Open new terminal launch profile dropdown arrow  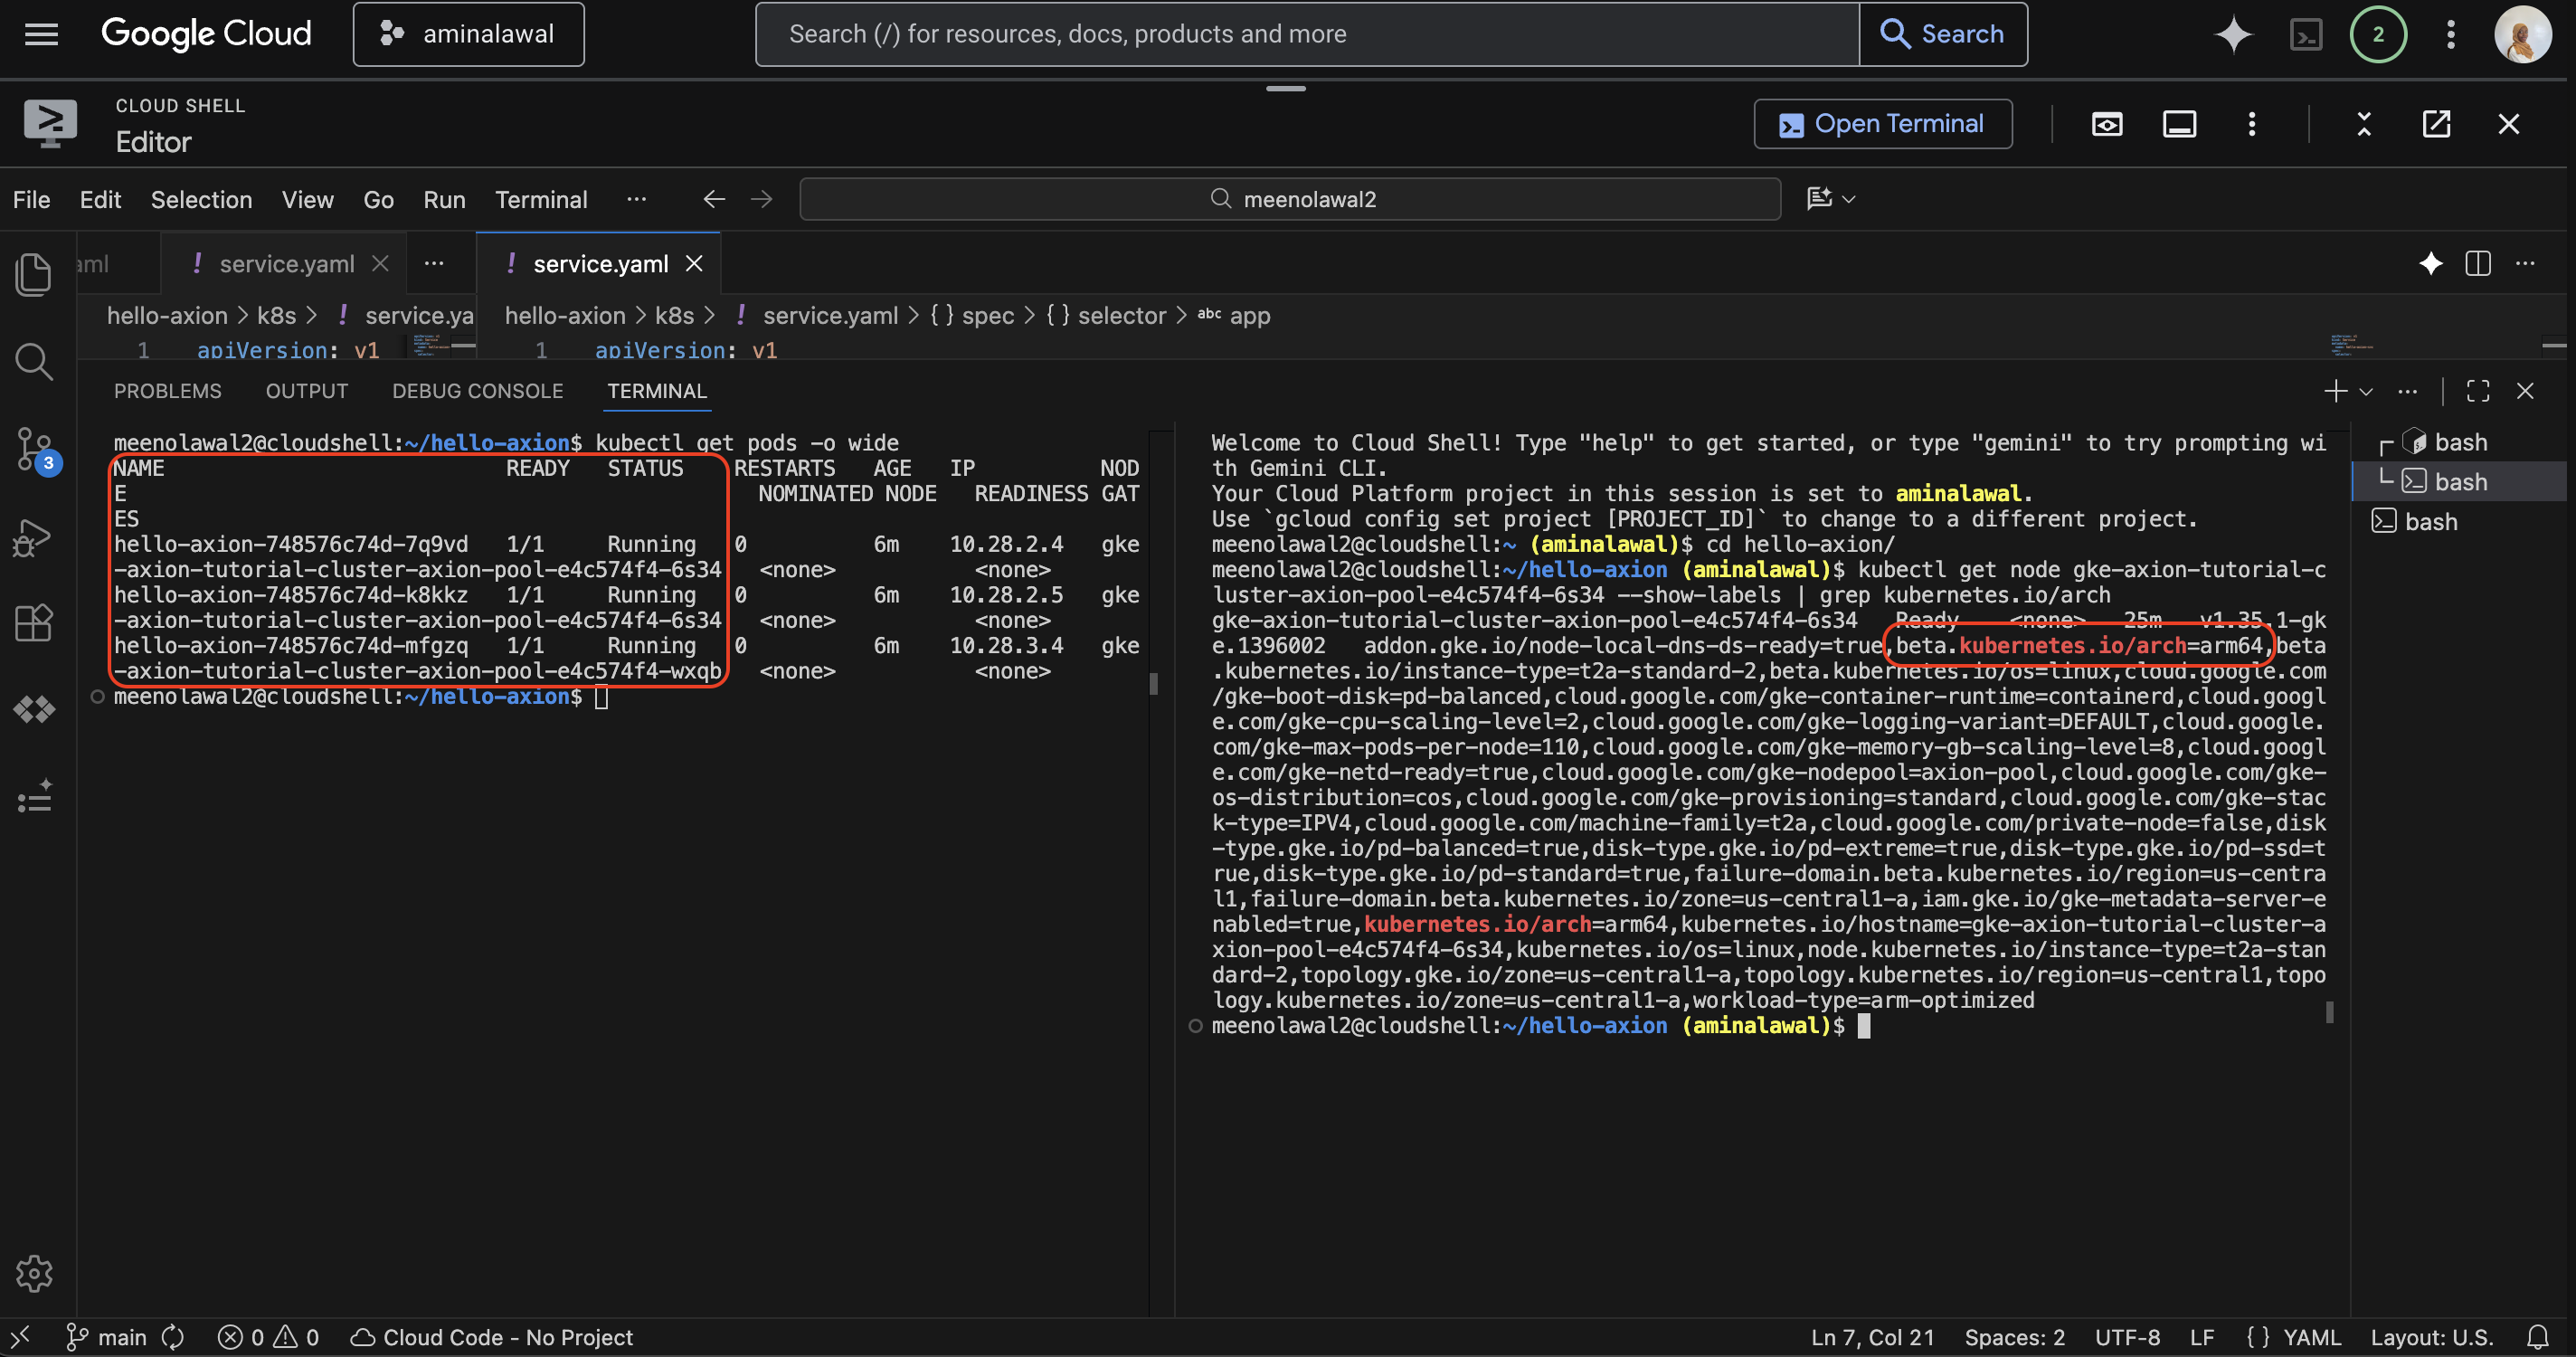coord(2365,392)
